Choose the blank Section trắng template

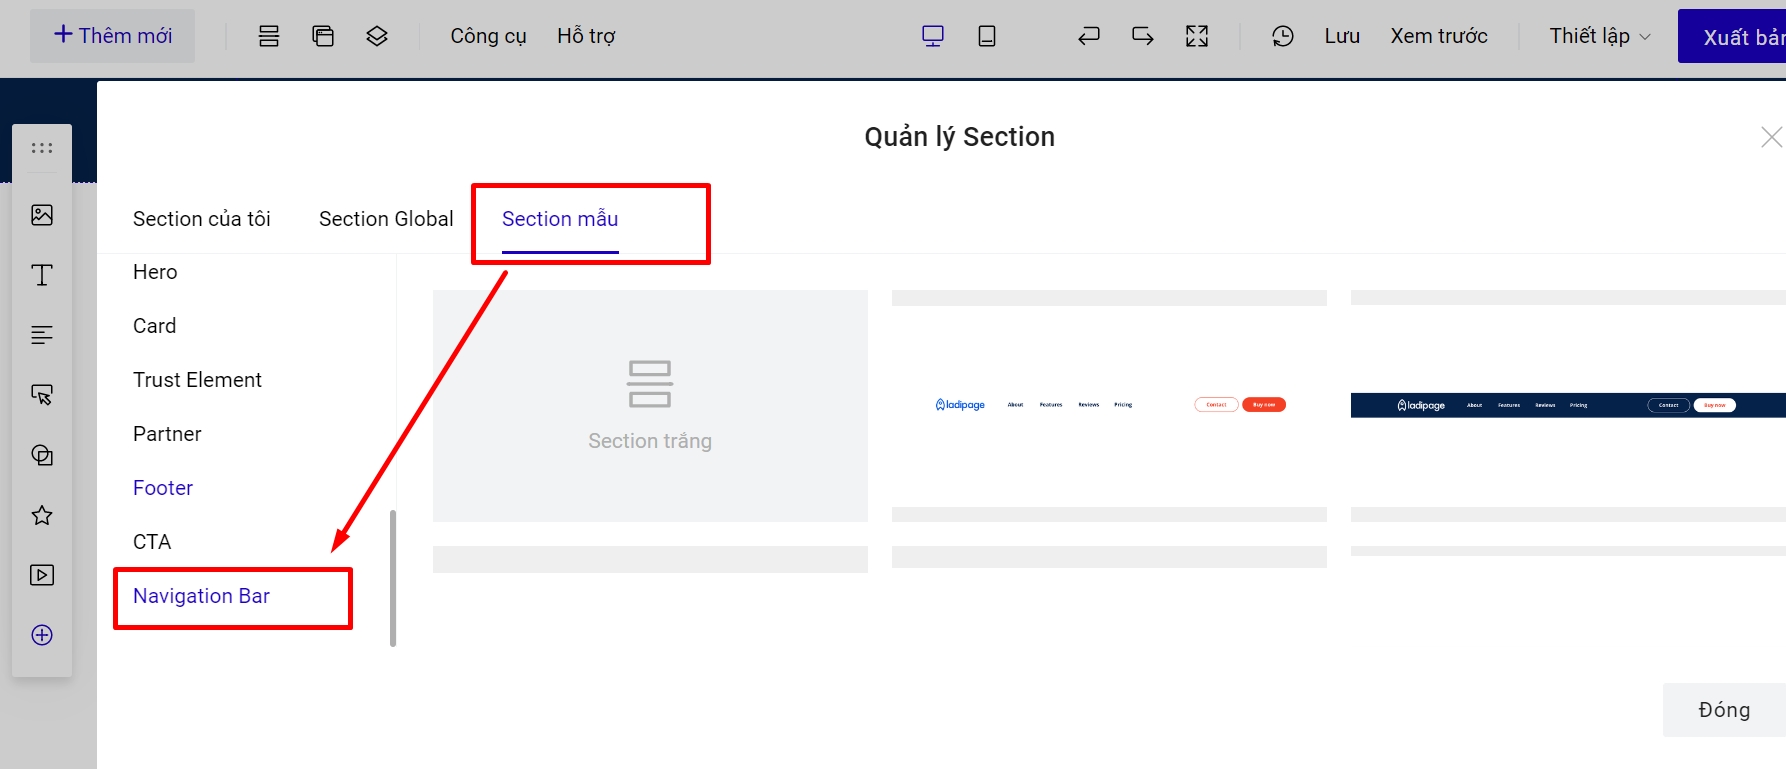pyautogui.click(x=650, y=405)
